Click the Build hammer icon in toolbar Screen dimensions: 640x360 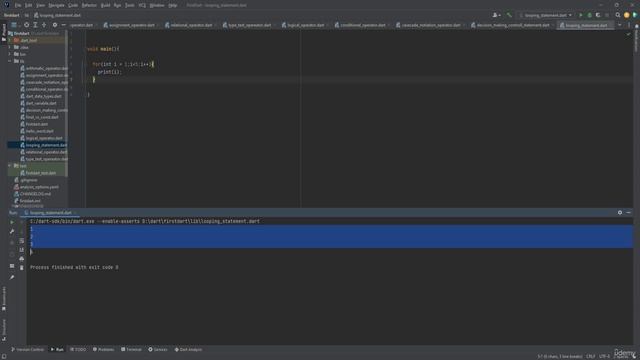(509, 15)
